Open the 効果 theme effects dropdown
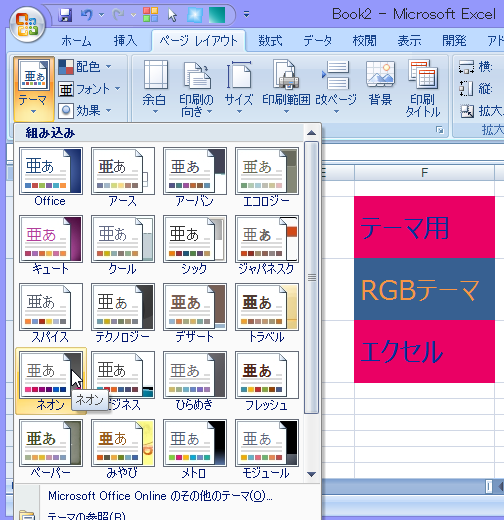The width and height of the screenshot is (504, 520). point(85,111)
